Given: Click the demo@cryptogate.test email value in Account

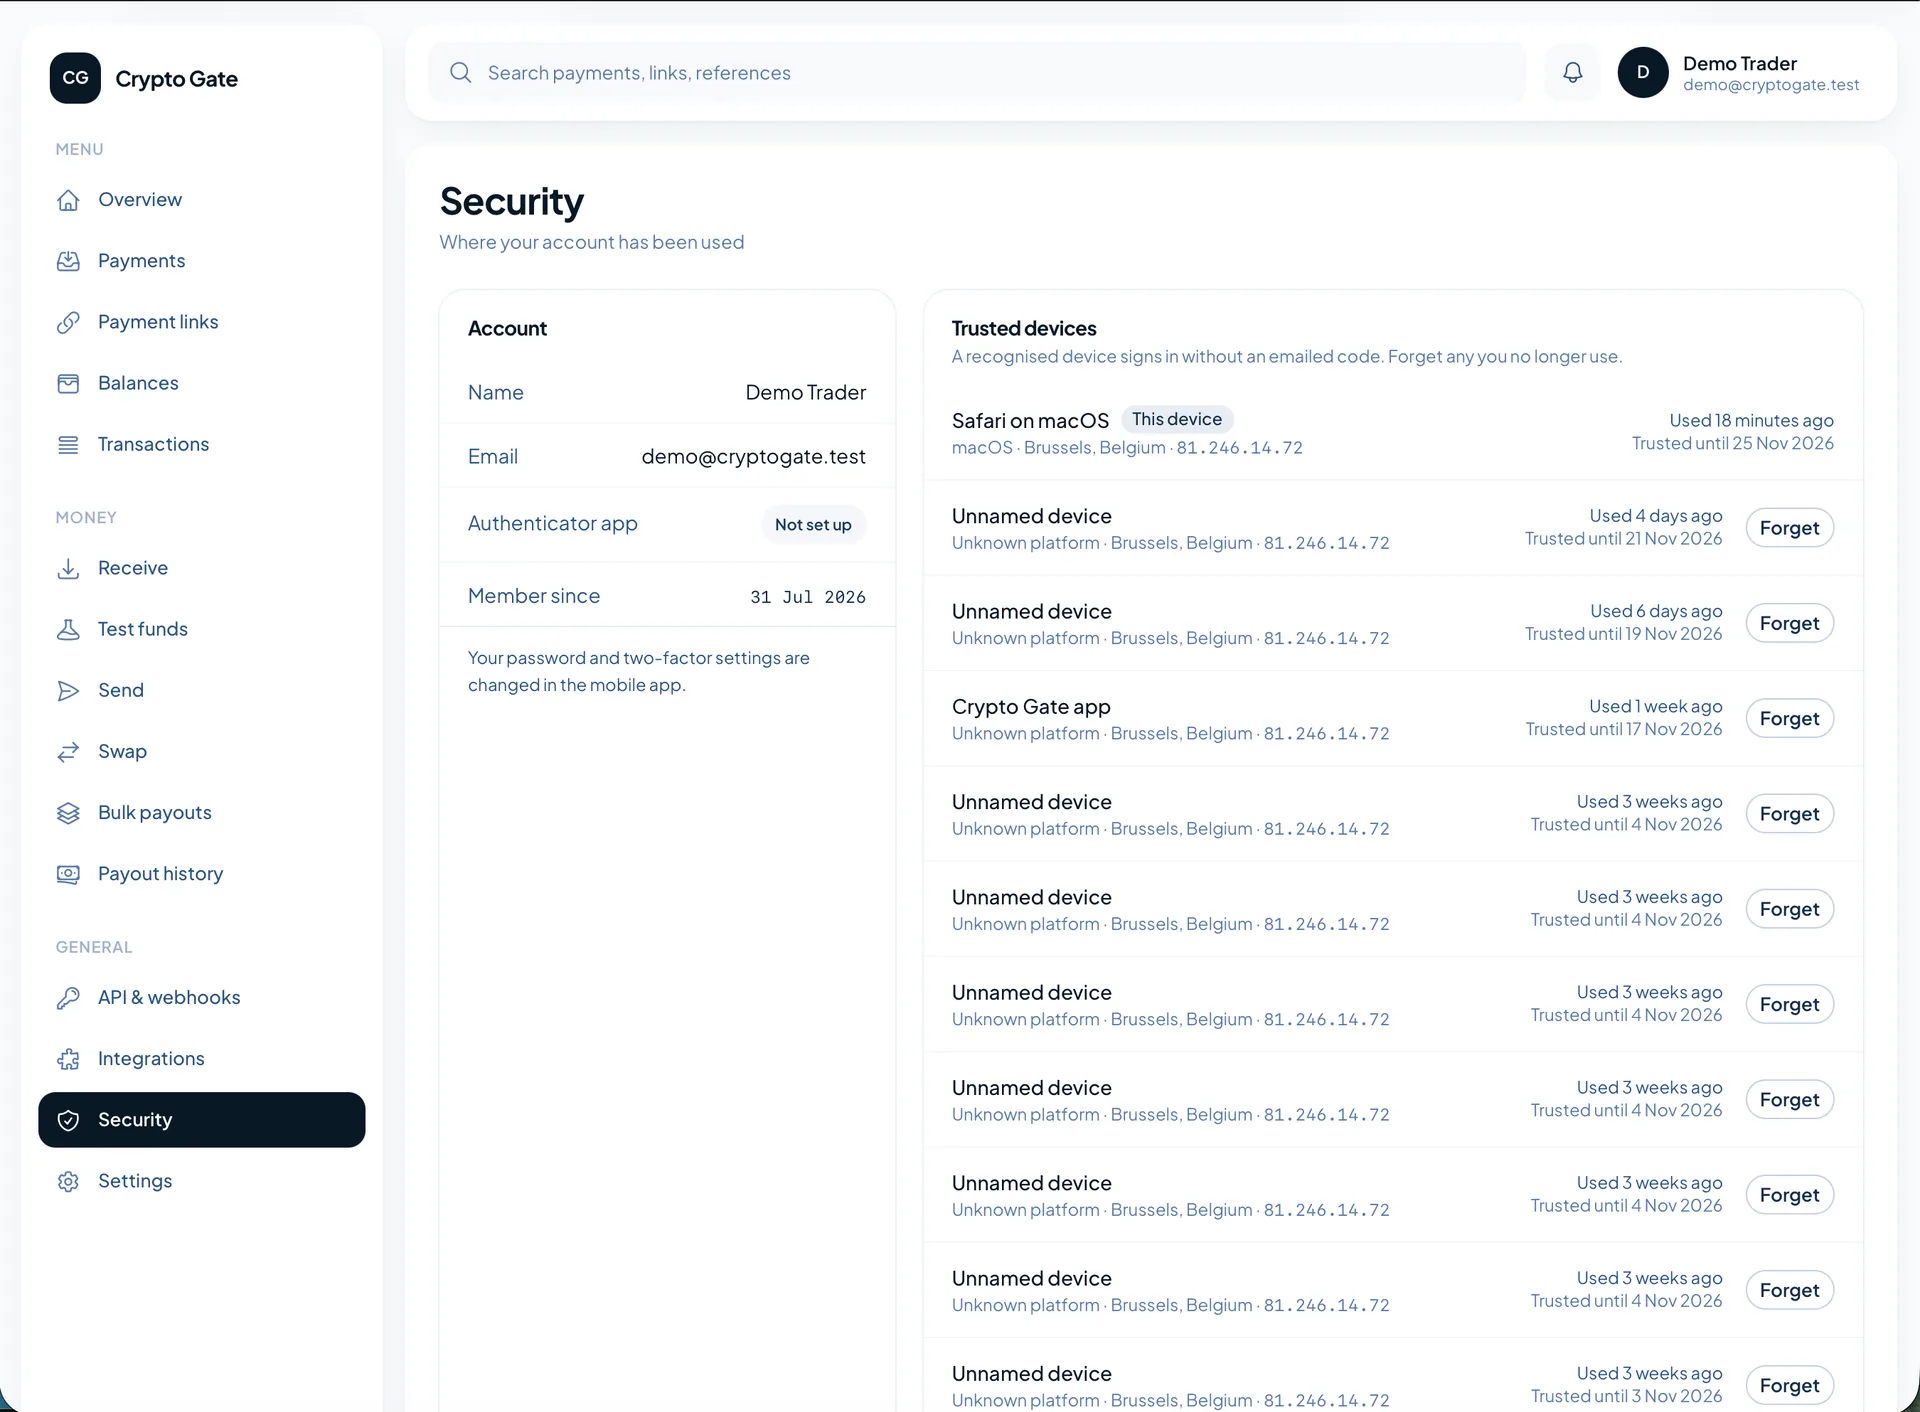Looking at the screenshot, I should tap(753, 457).
